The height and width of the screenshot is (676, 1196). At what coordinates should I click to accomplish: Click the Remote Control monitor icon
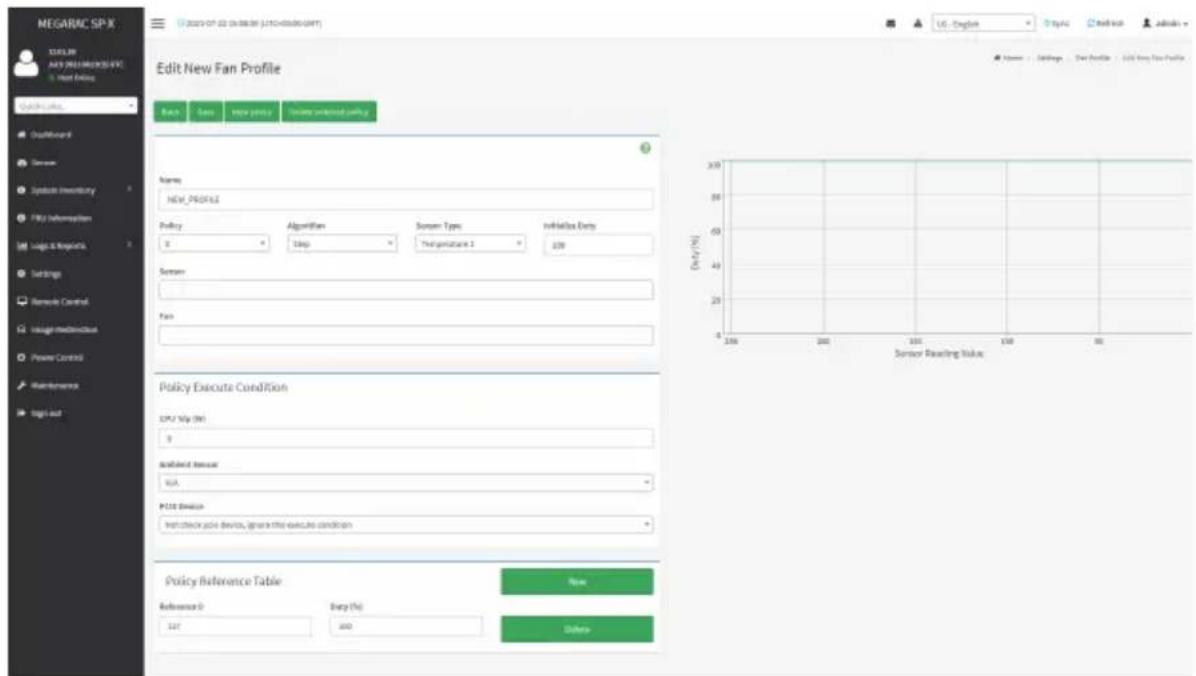coord(21,301)
